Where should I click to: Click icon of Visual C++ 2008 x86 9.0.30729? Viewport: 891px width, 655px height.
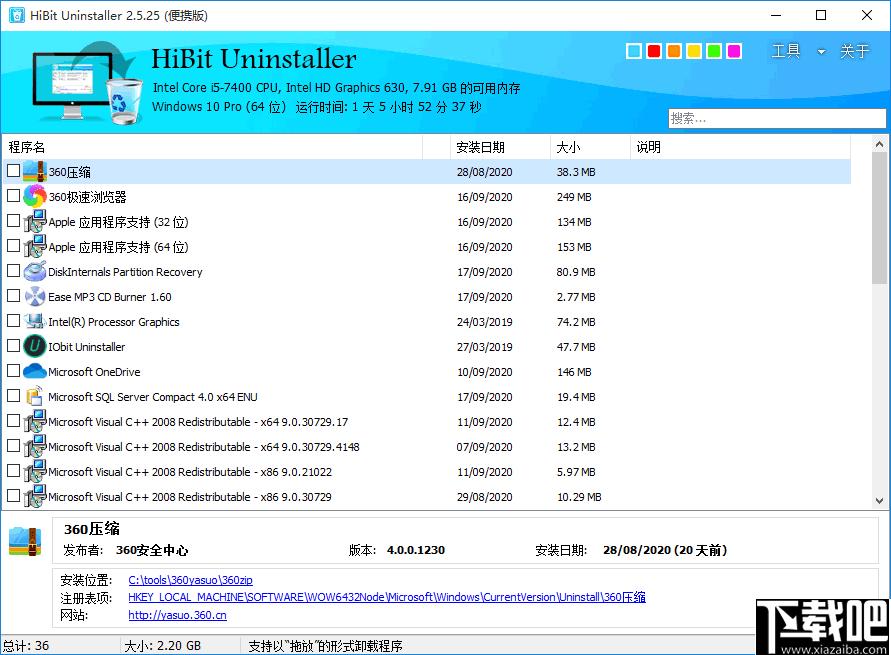pos(35,497)
